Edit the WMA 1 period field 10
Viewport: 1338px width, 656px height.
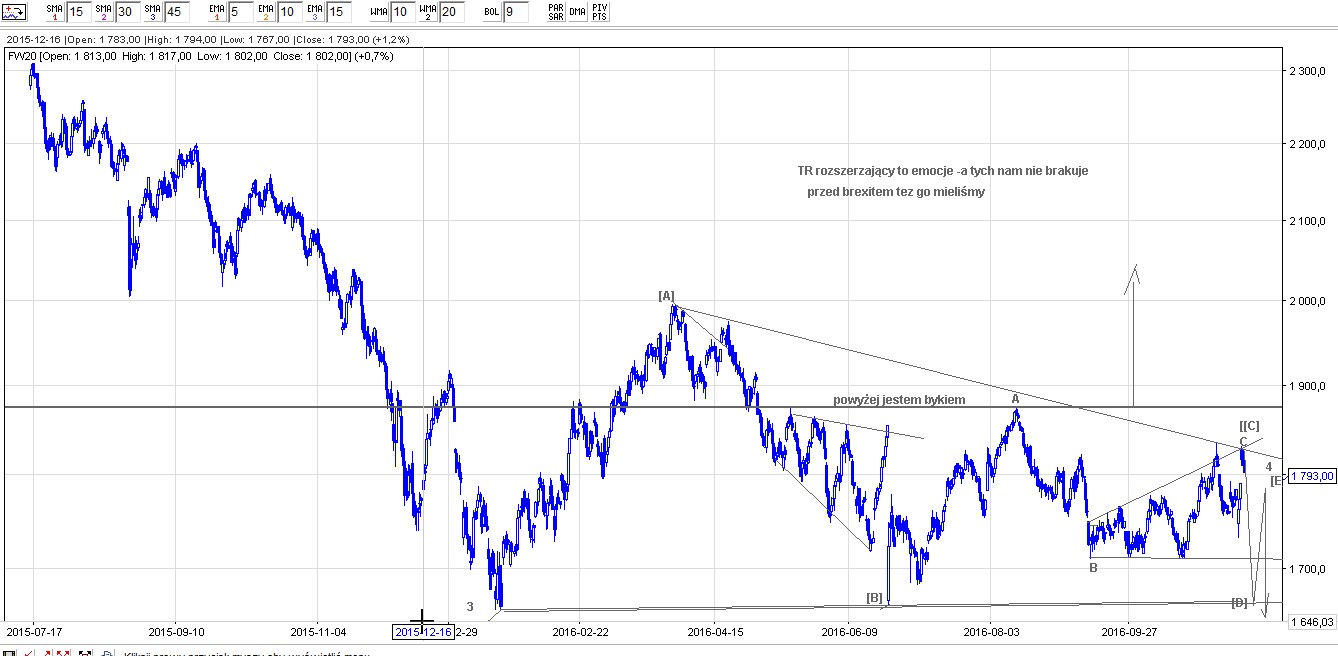pos(403,13)
